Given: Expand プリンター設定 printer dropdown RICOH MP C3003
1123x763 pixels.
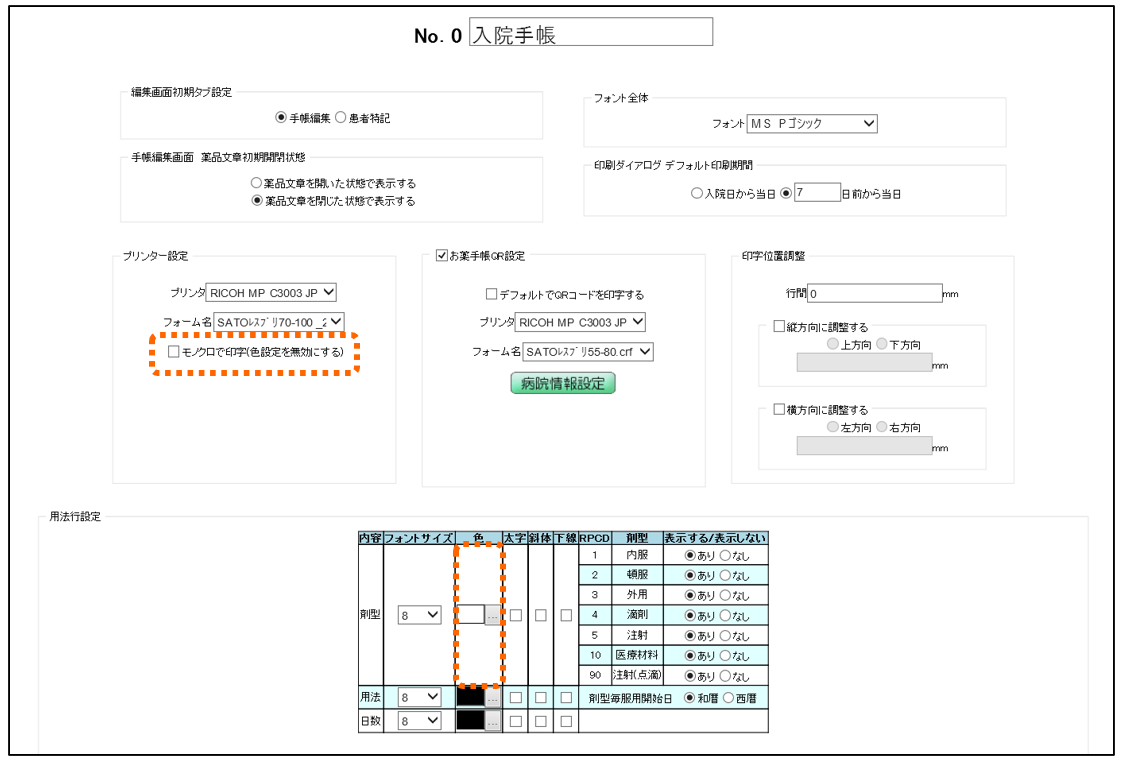Looking at the screenshot, I should [x=272, y=293].
